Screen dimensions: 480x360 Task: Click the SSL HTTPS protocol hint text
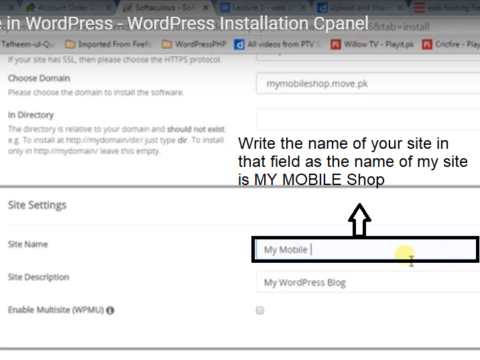click(x=114, y=60)
